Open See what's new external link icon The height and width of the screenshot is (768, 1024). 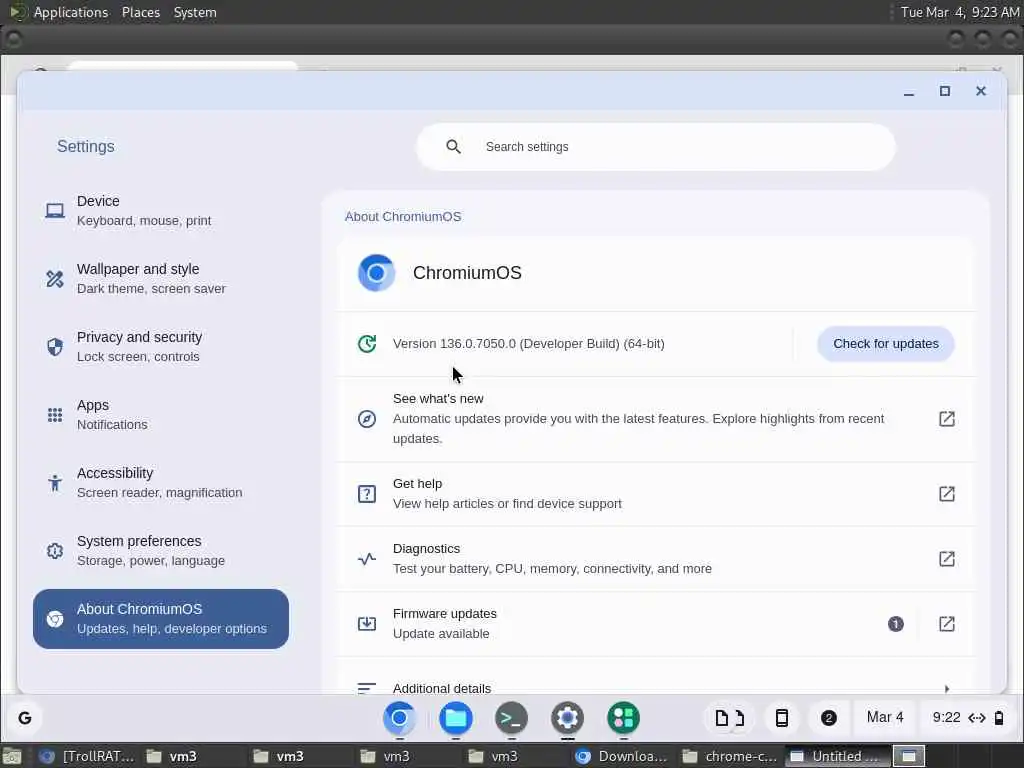pyautogui.click(x=947, y=419)
